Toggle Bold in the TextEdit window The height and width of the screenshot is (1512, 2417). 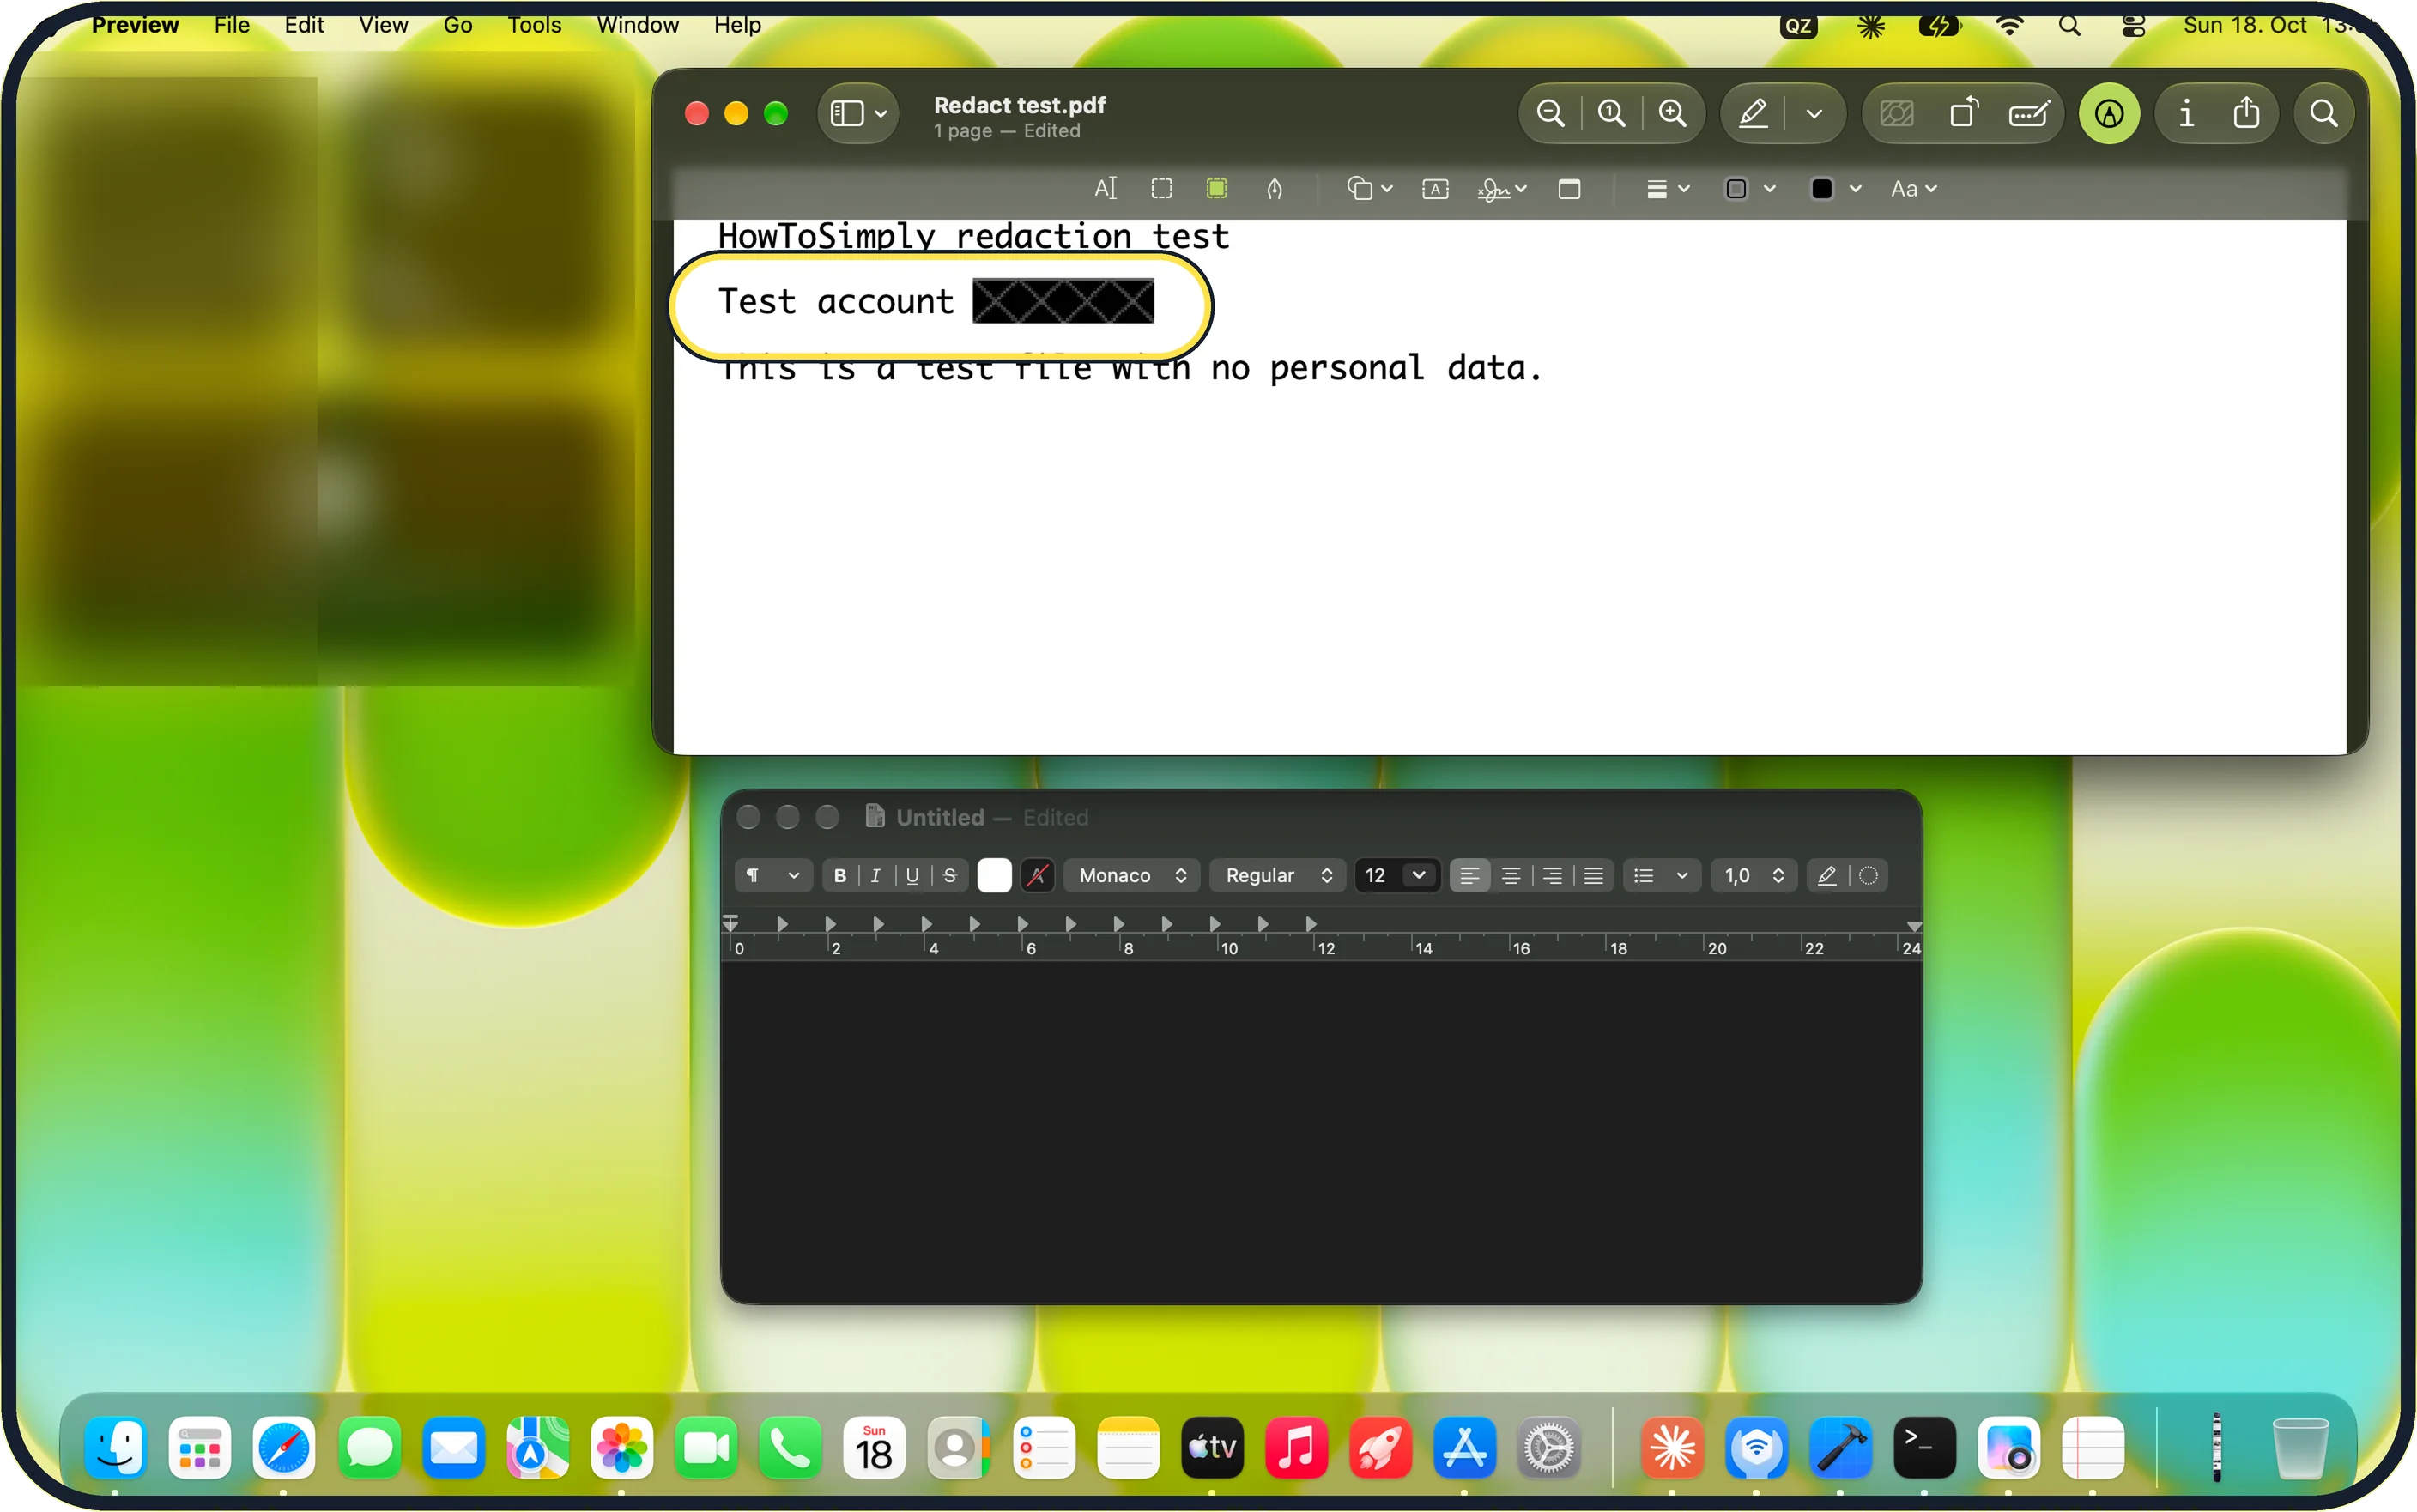(x=840, y=876)
